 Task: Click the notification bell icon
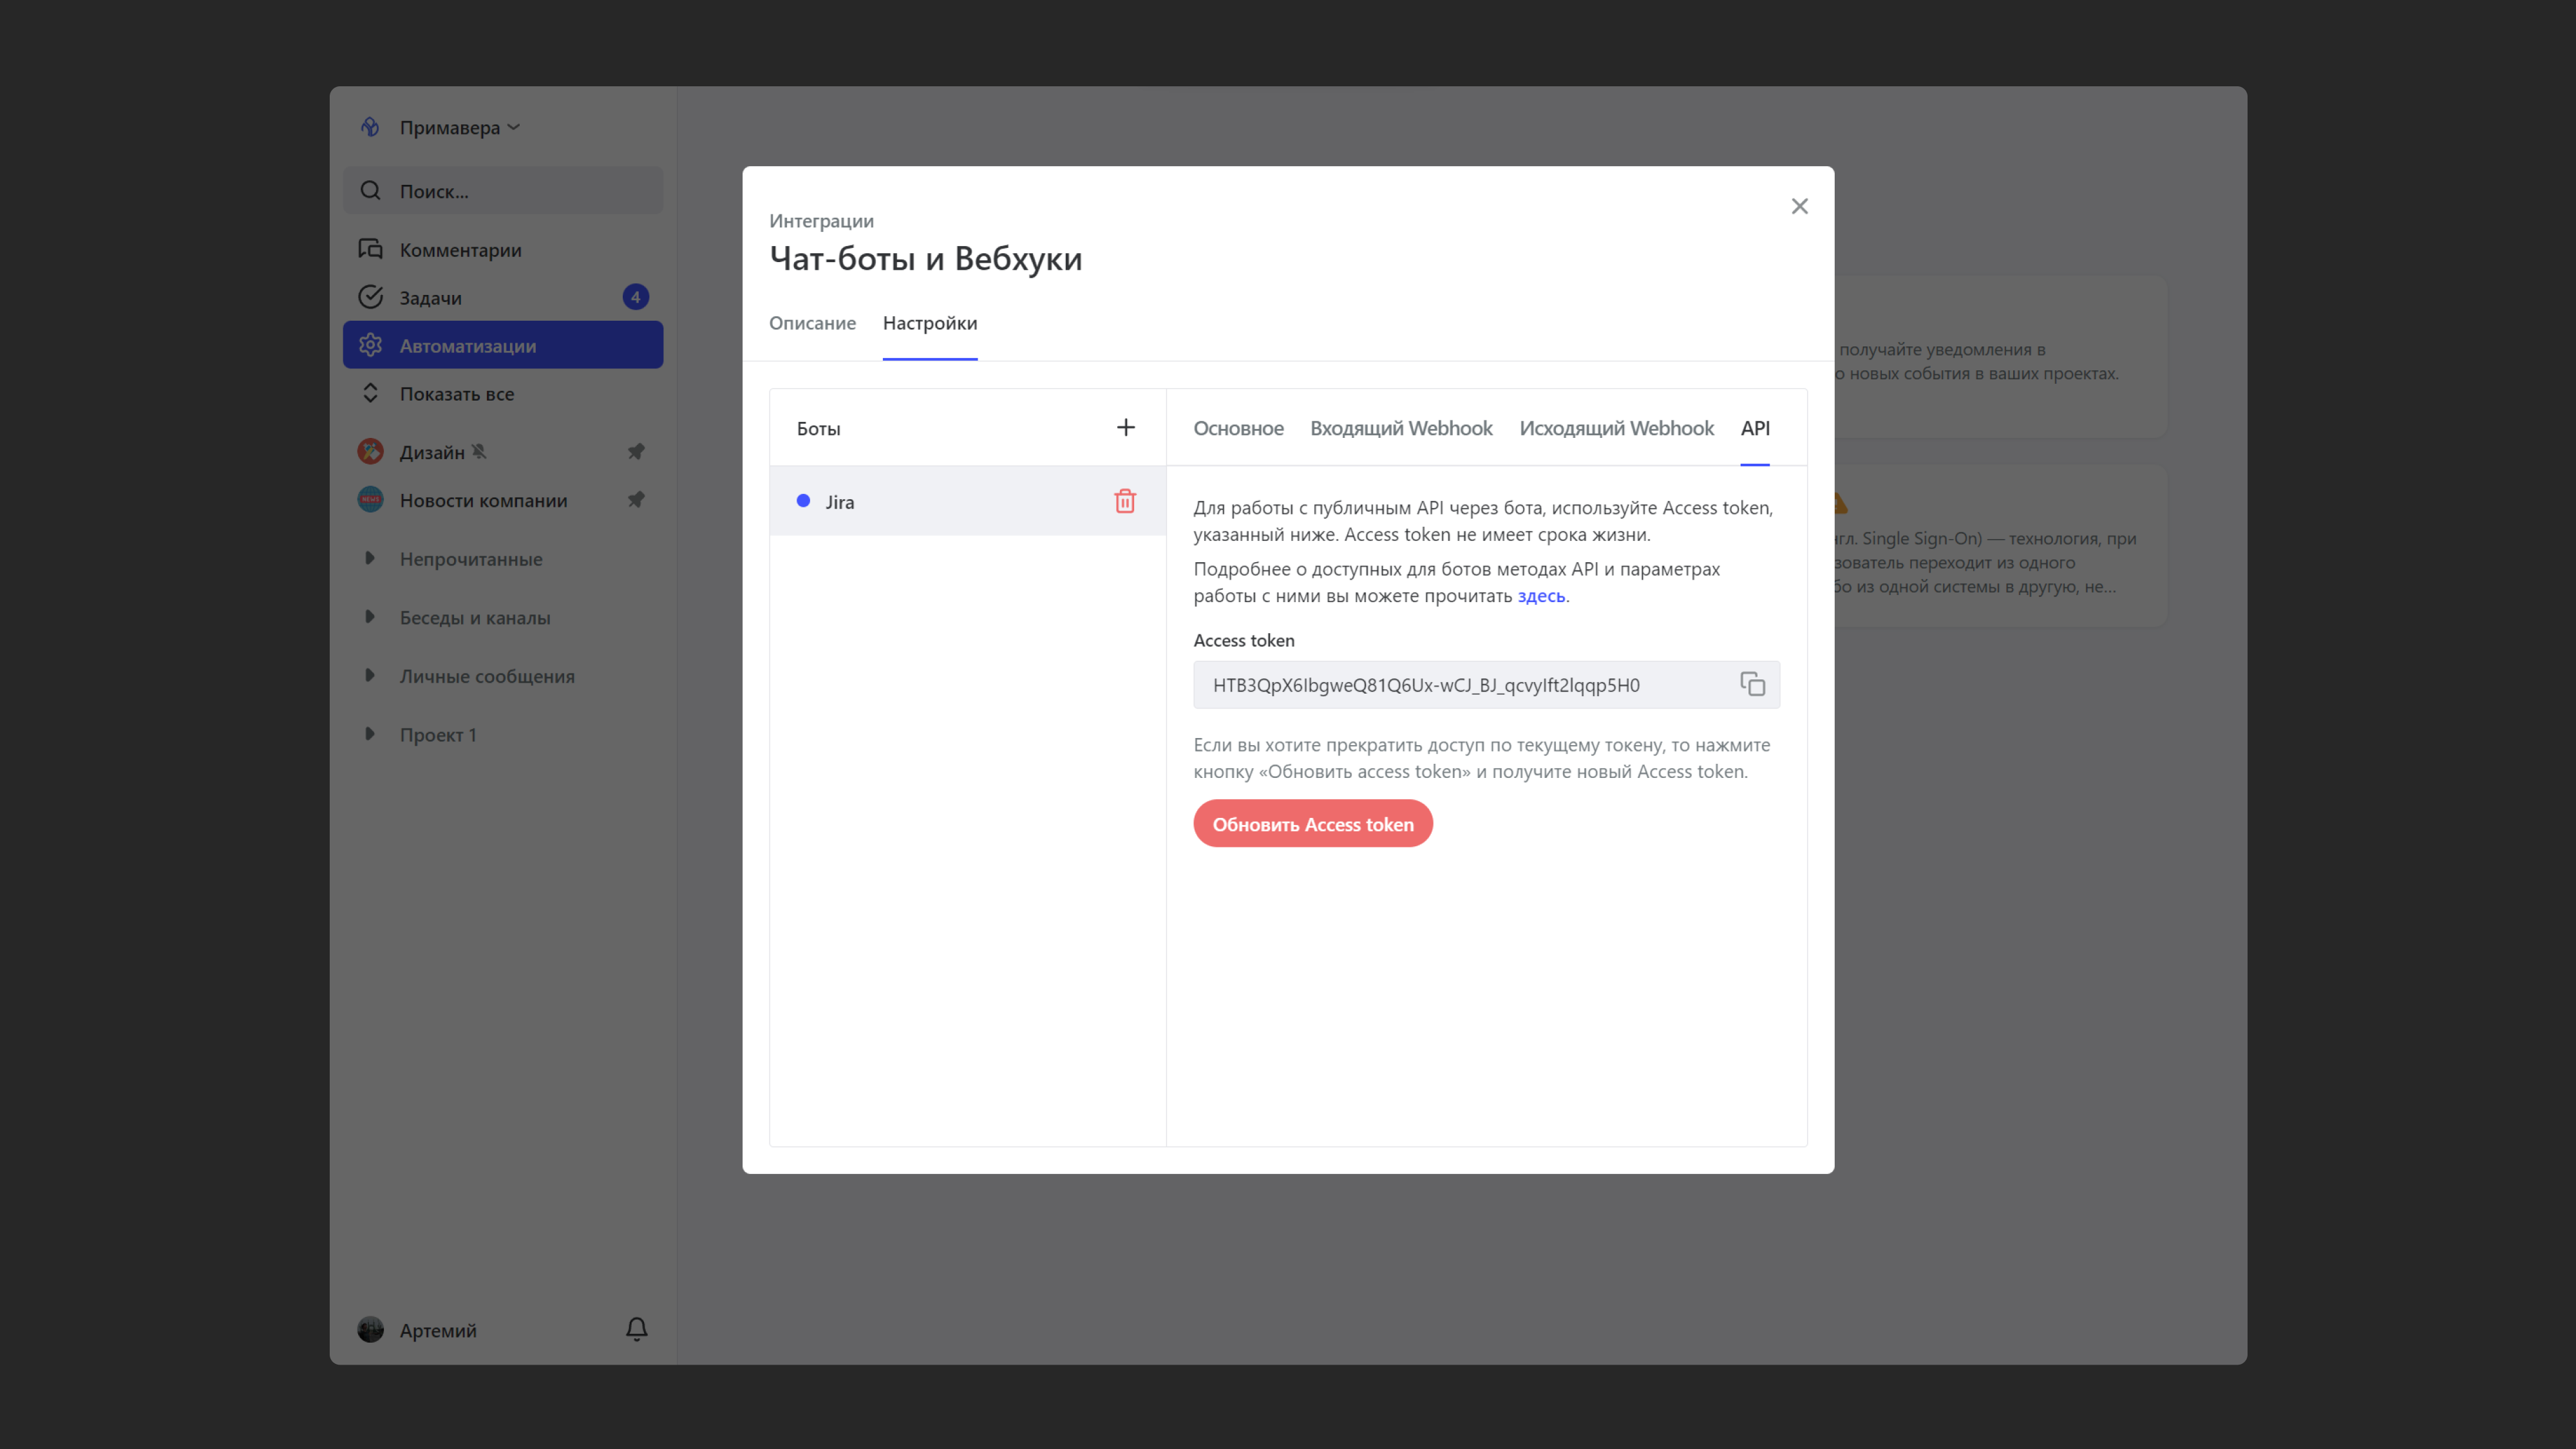[x=636, y=1329]
